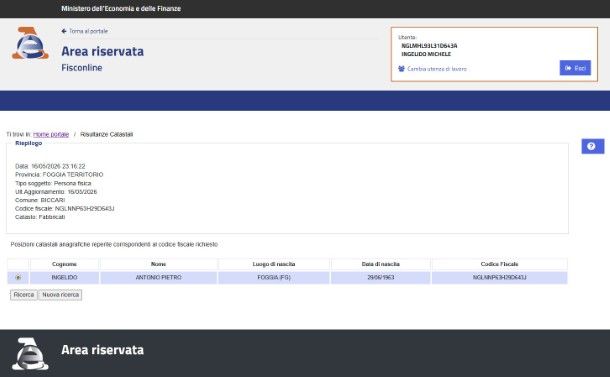Click the users icon beside Cambia utenza
Viewport: 610px width, 377px height.
(401, 68)
